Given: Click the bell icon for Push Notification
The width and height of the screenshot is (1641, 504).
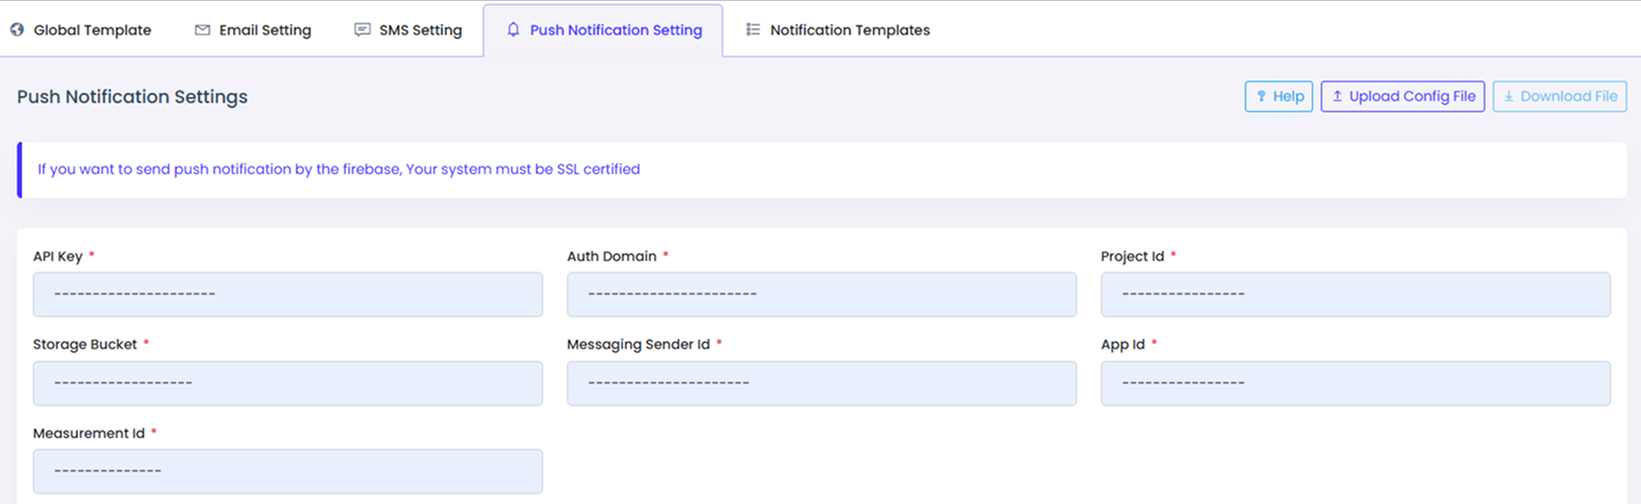Looking at the screenshot, I should click(x=513, y=30).
